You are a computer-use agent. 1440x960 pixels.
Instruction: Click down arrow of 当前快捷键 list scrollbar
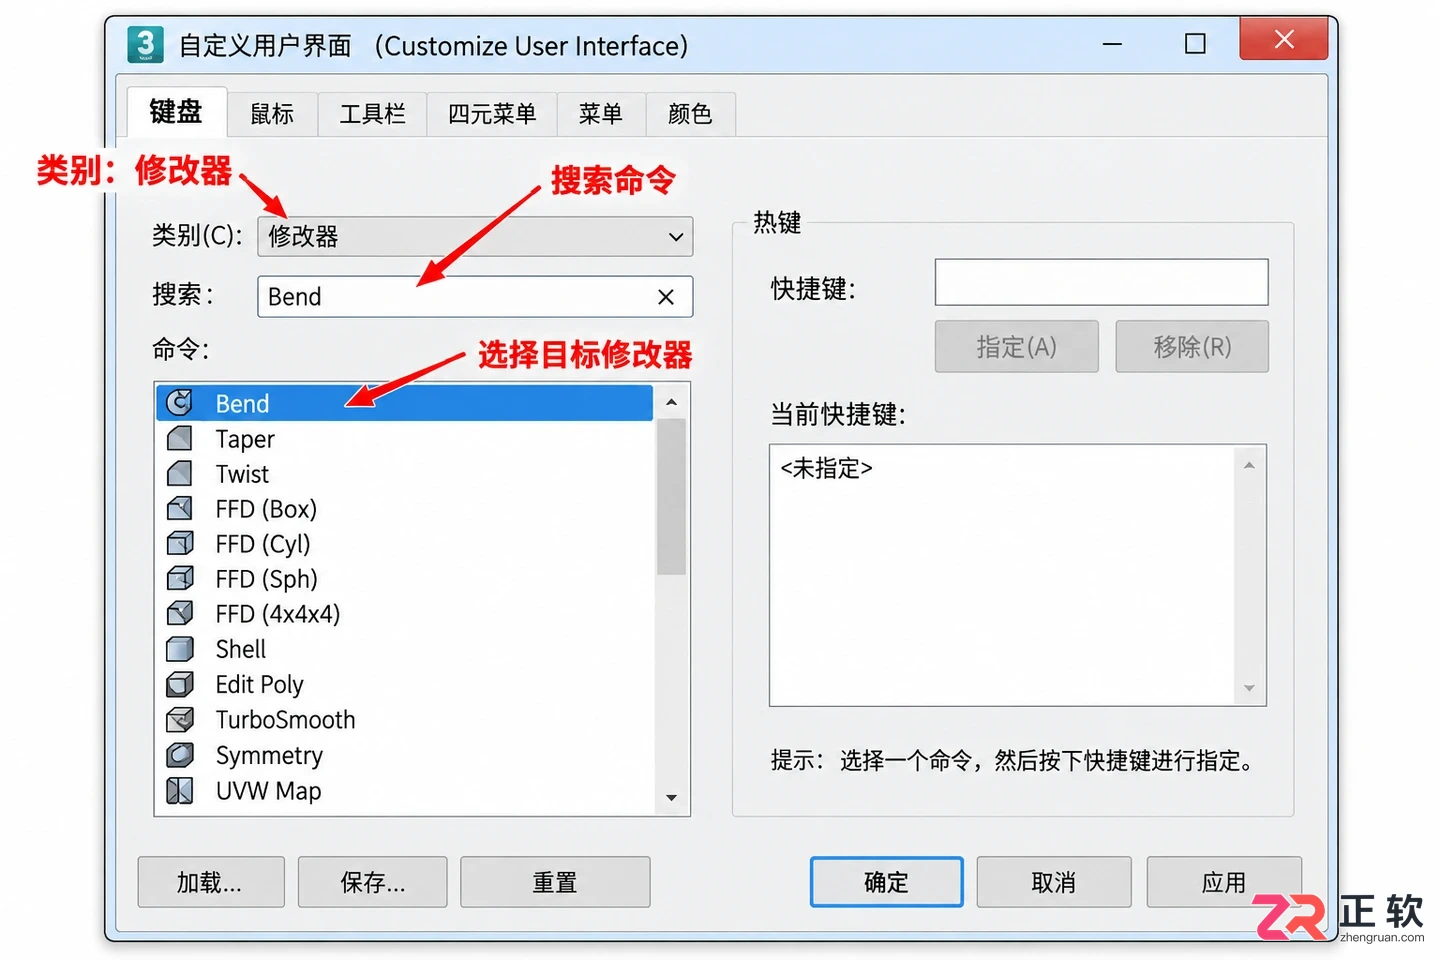pyautogui.click(x=1249, y=688)
